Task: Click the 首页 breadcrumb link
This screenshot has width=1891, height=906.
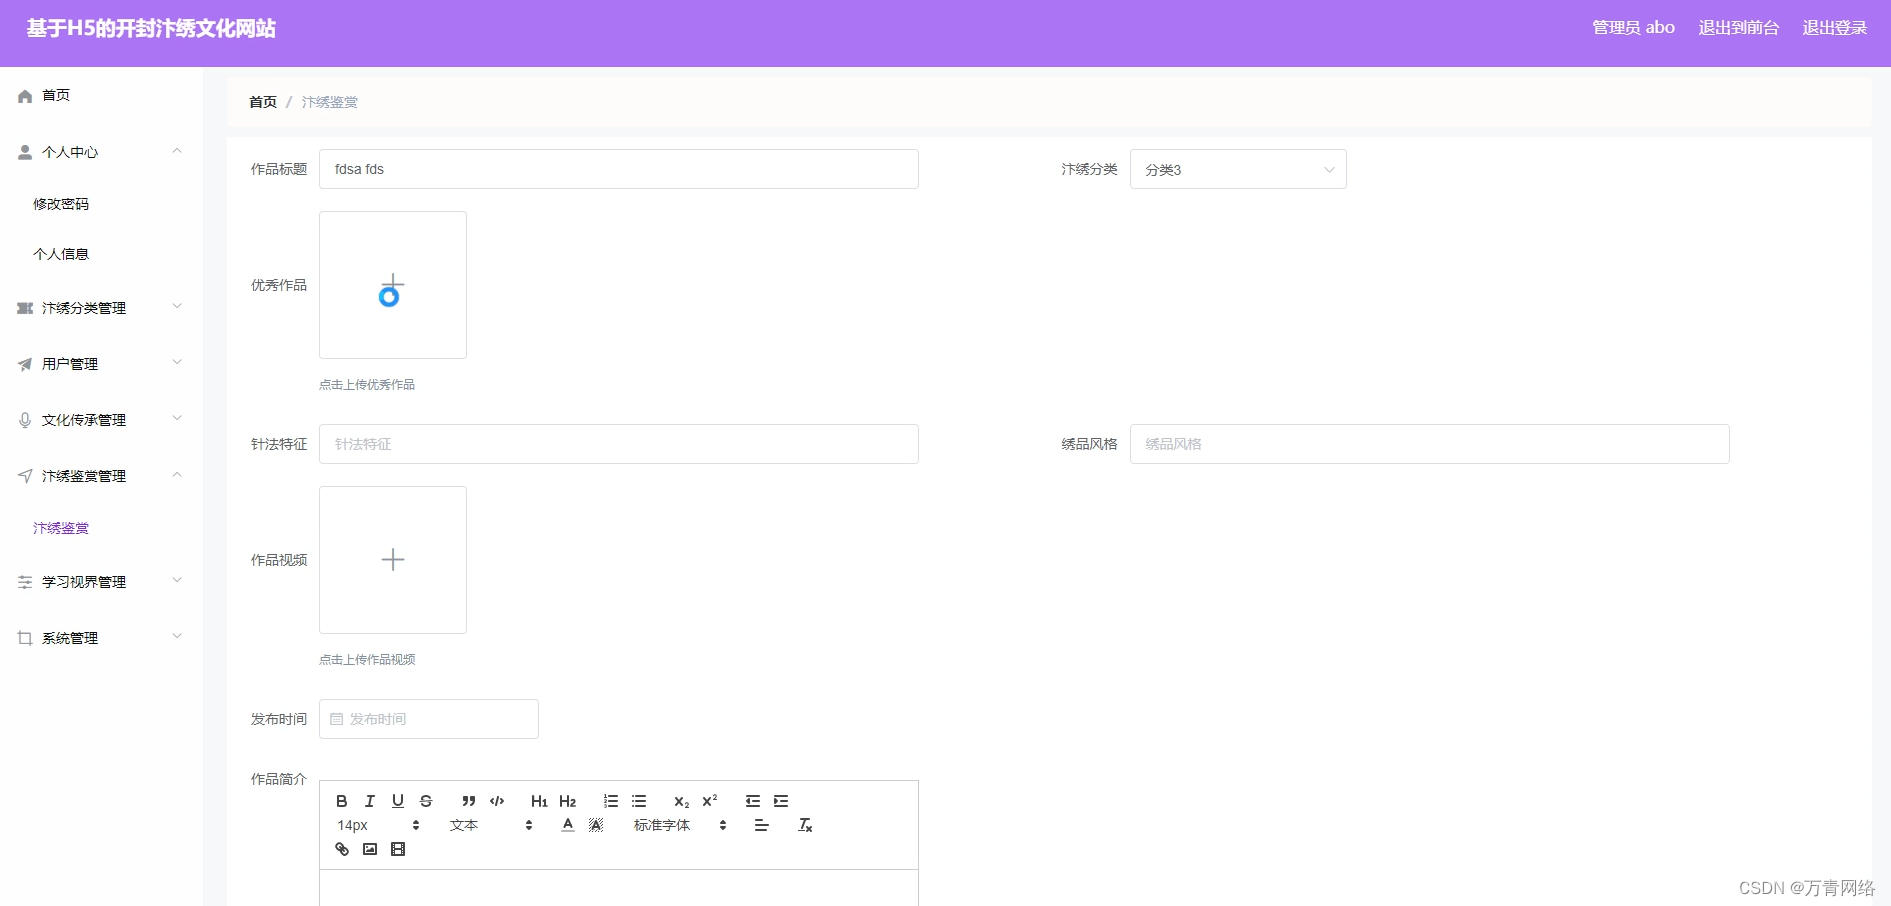Action: coord(261,101)
